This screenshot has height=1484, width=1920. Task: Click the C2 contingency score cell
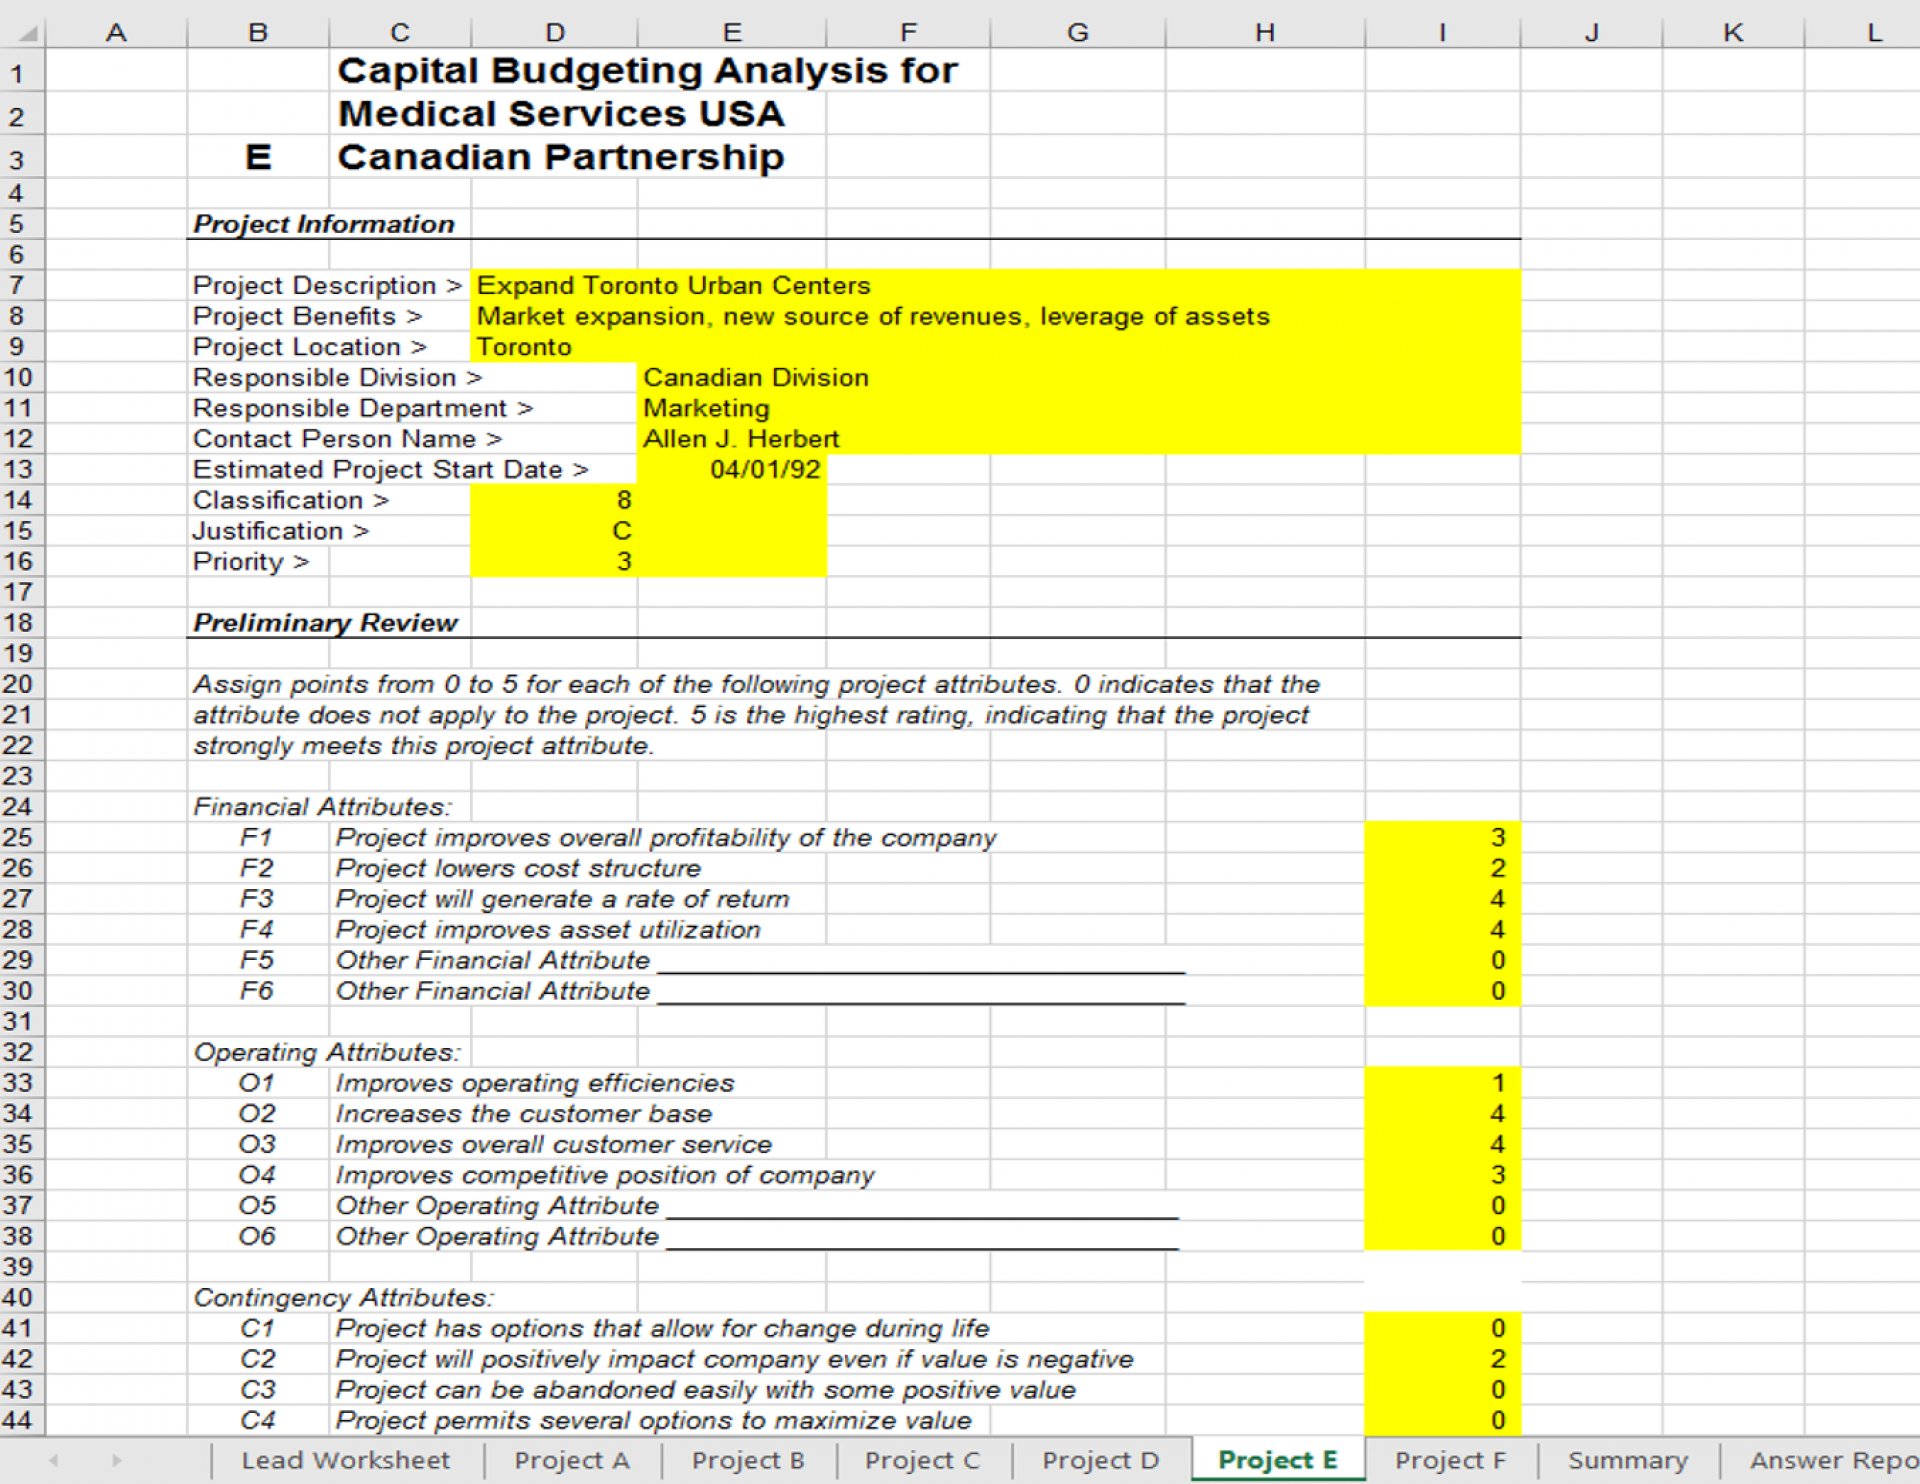(x=1442, y=1359)
